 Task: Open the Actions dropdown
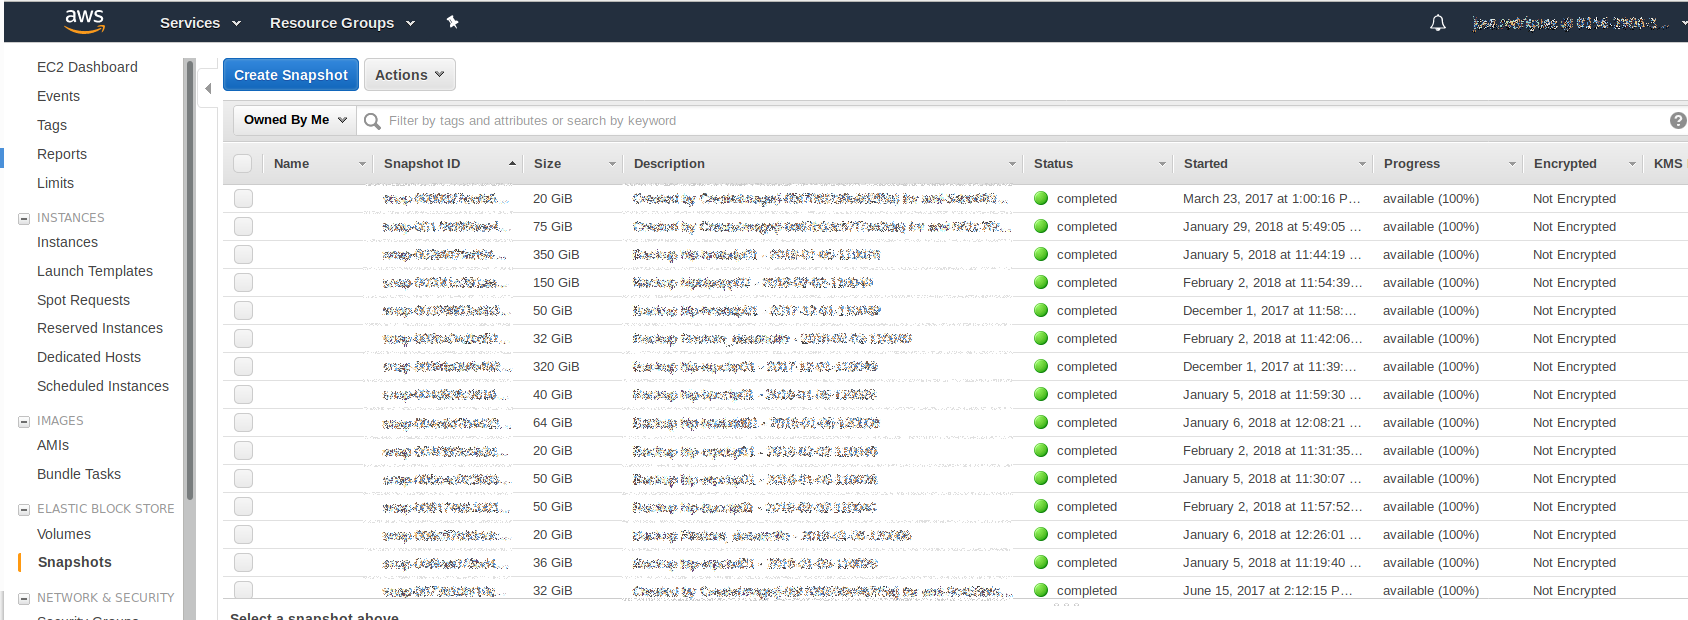tap(409, 75)
